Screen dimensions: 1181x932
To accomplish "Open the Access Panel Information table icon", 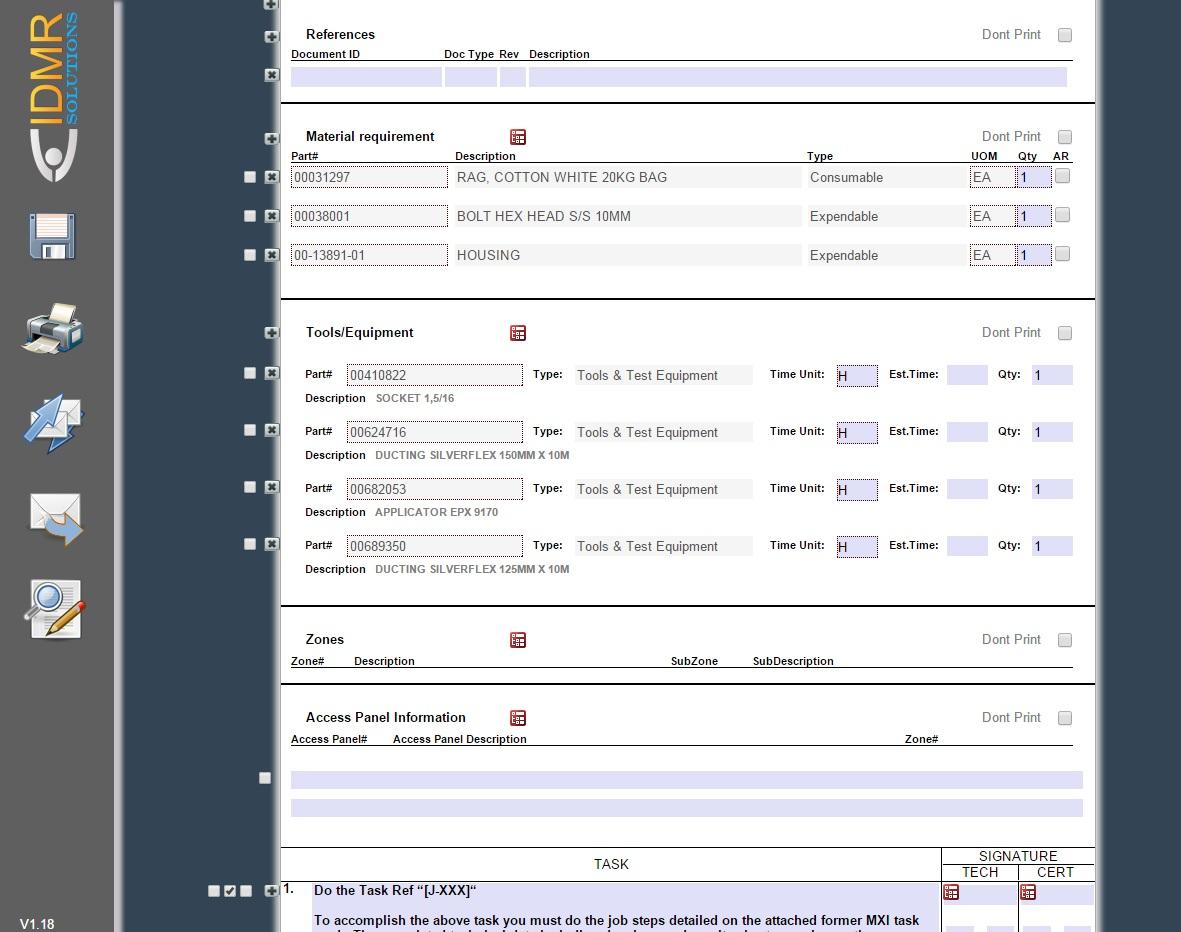I will point(517,718).
